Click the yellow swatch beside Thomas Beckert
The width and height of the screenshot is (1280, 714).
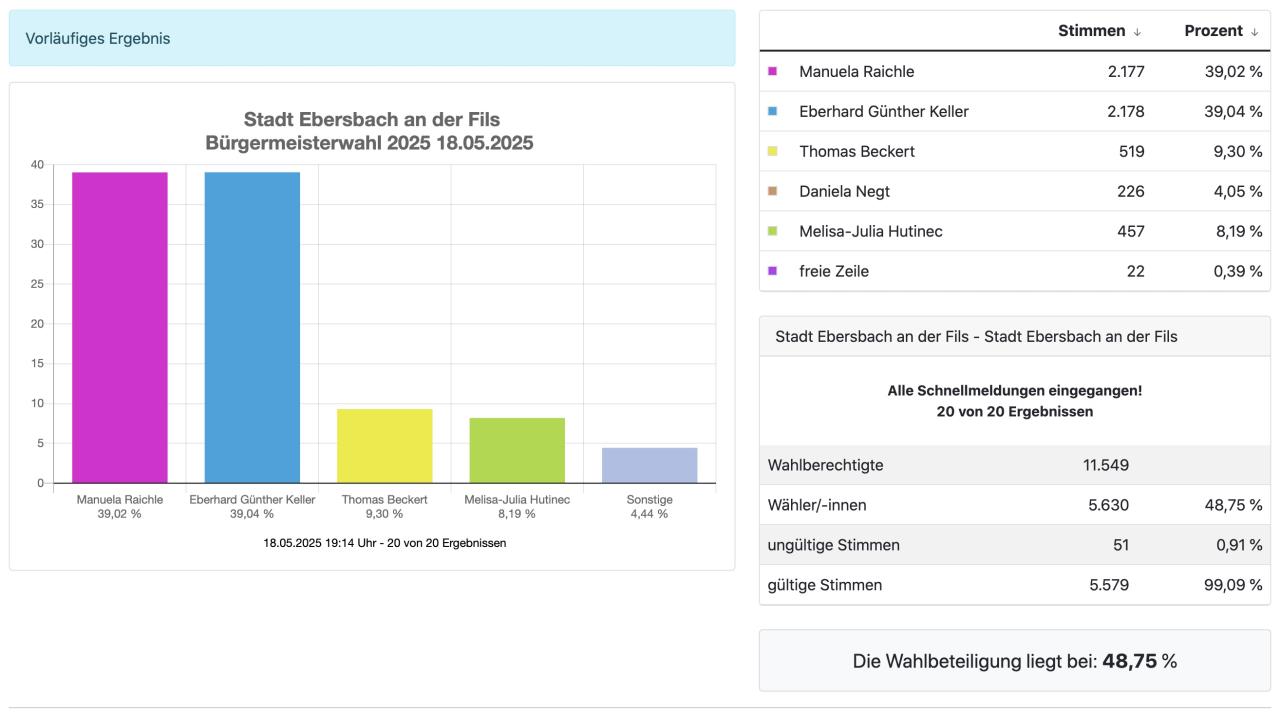point(772,151)
